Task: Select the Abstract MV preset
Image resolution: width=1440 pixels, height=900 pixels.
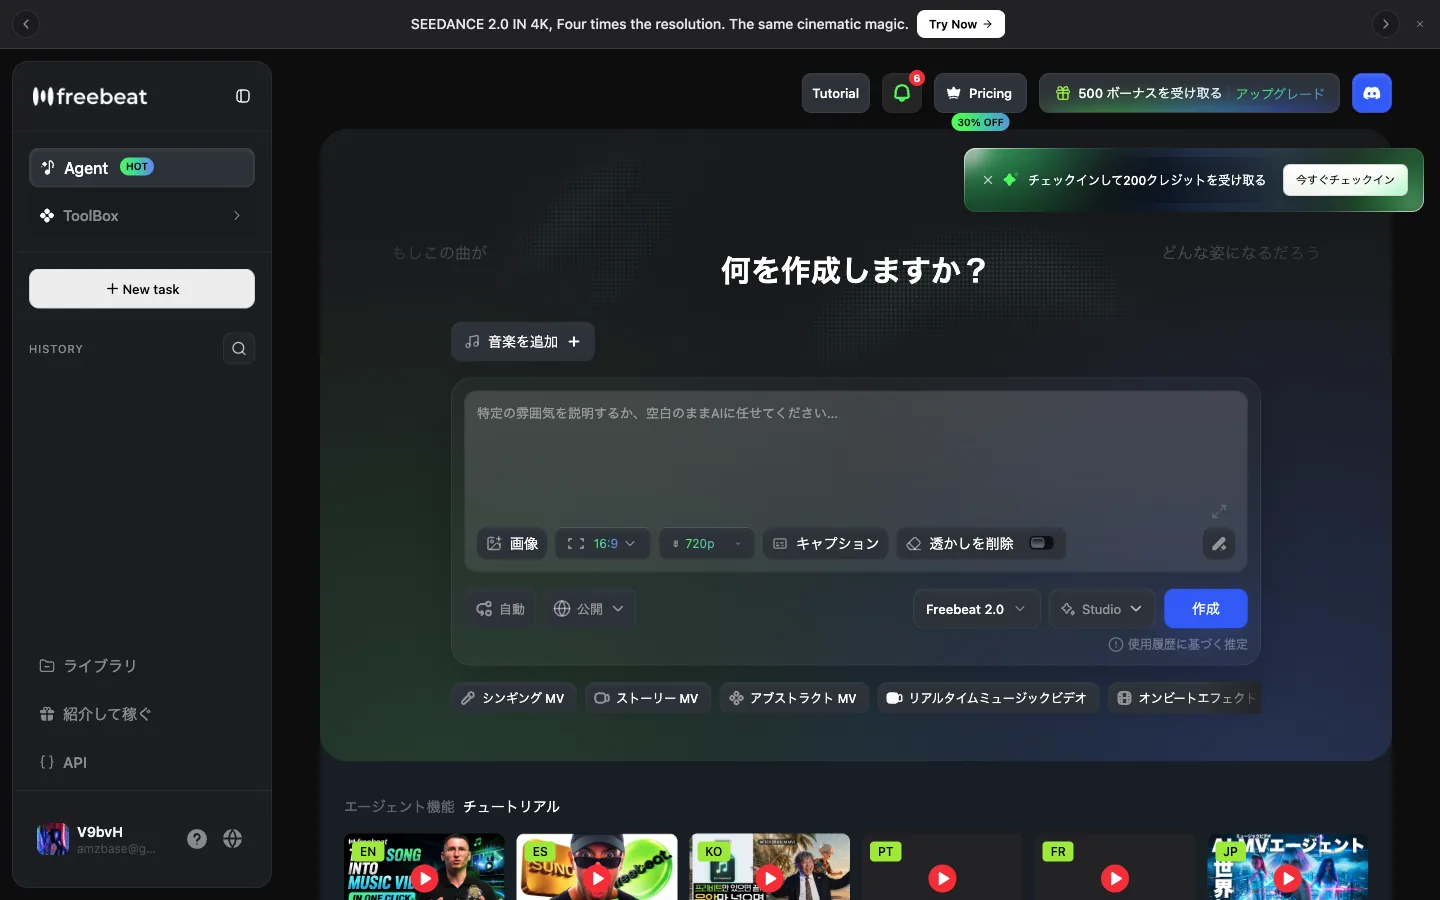Action: click(793, 698)
